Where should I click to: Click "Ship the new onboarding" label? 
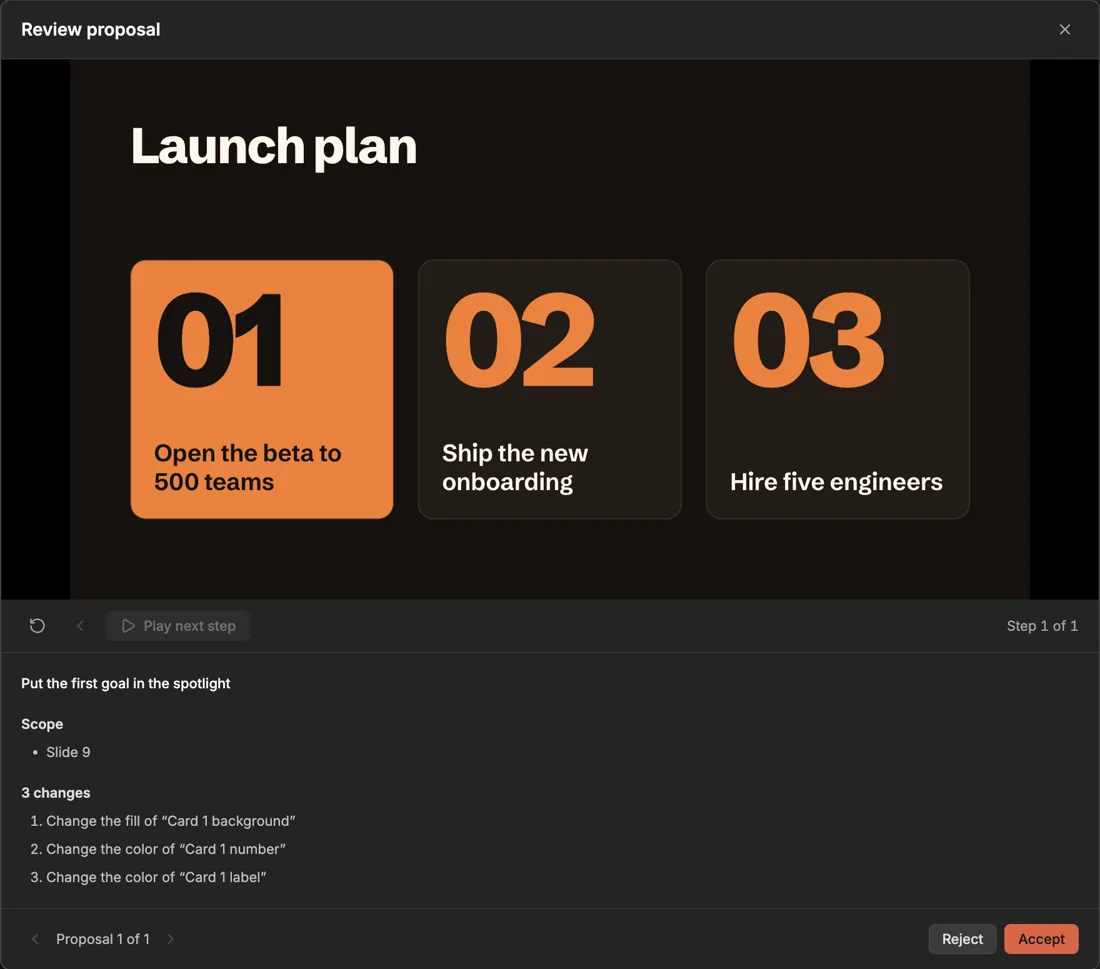coord(515,467)
